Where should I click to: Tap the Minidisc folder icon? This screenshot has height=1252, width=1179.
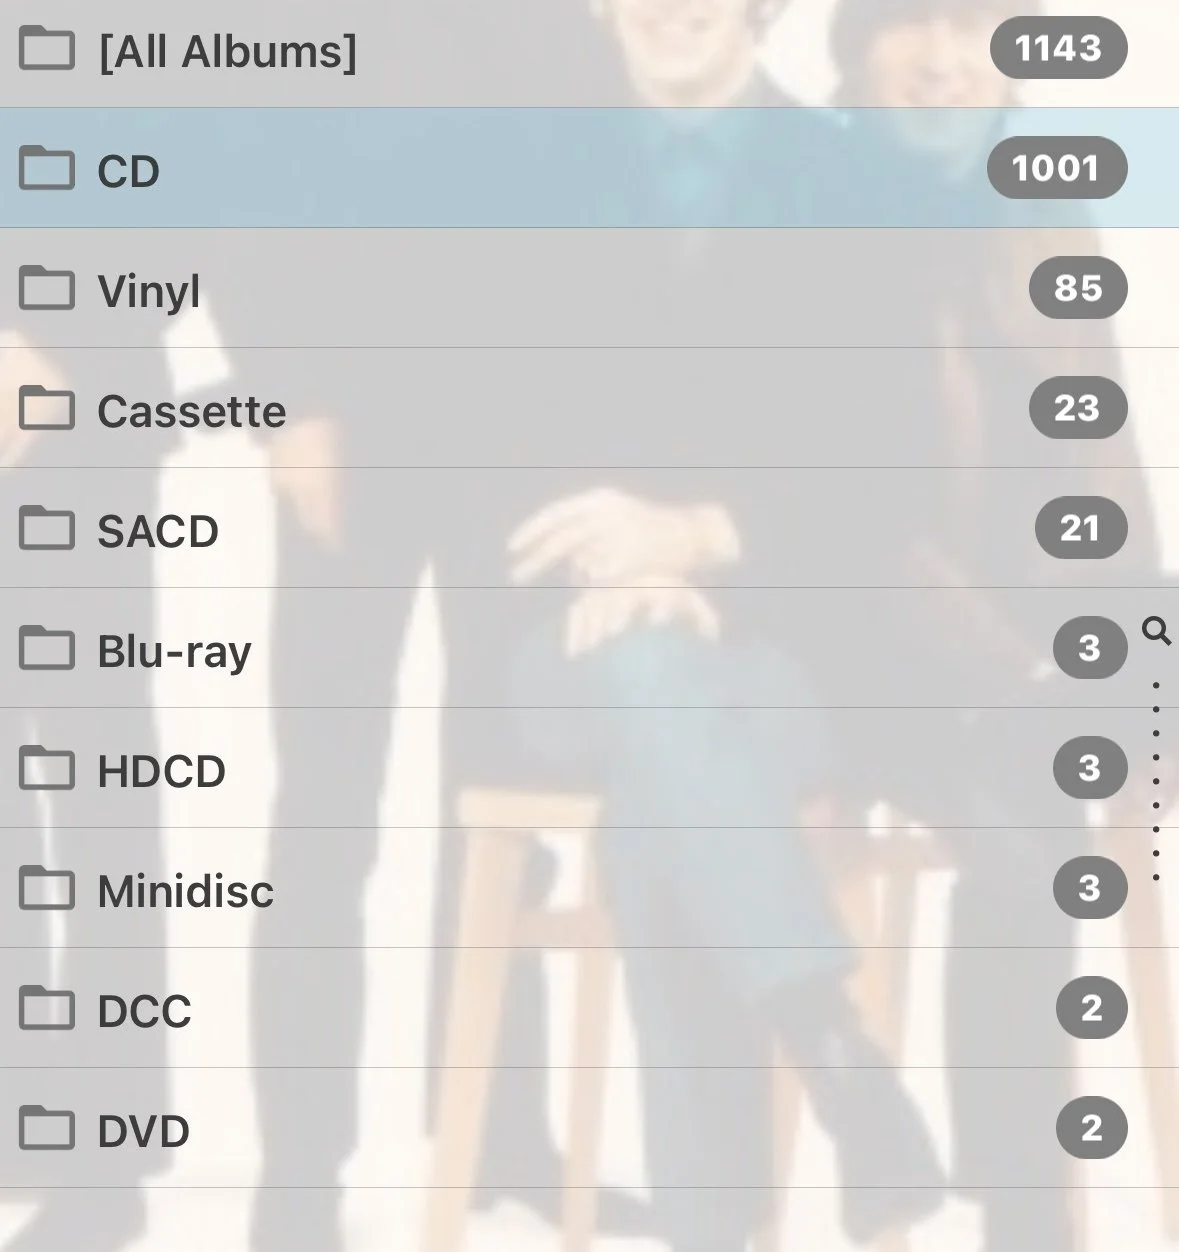tap(47, 888)
